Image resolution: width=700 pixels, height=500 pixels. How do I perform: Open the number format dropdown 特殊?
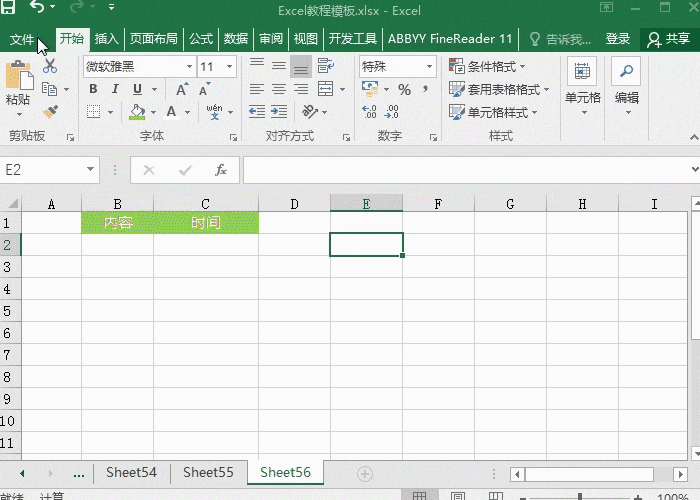click(429, 67)
